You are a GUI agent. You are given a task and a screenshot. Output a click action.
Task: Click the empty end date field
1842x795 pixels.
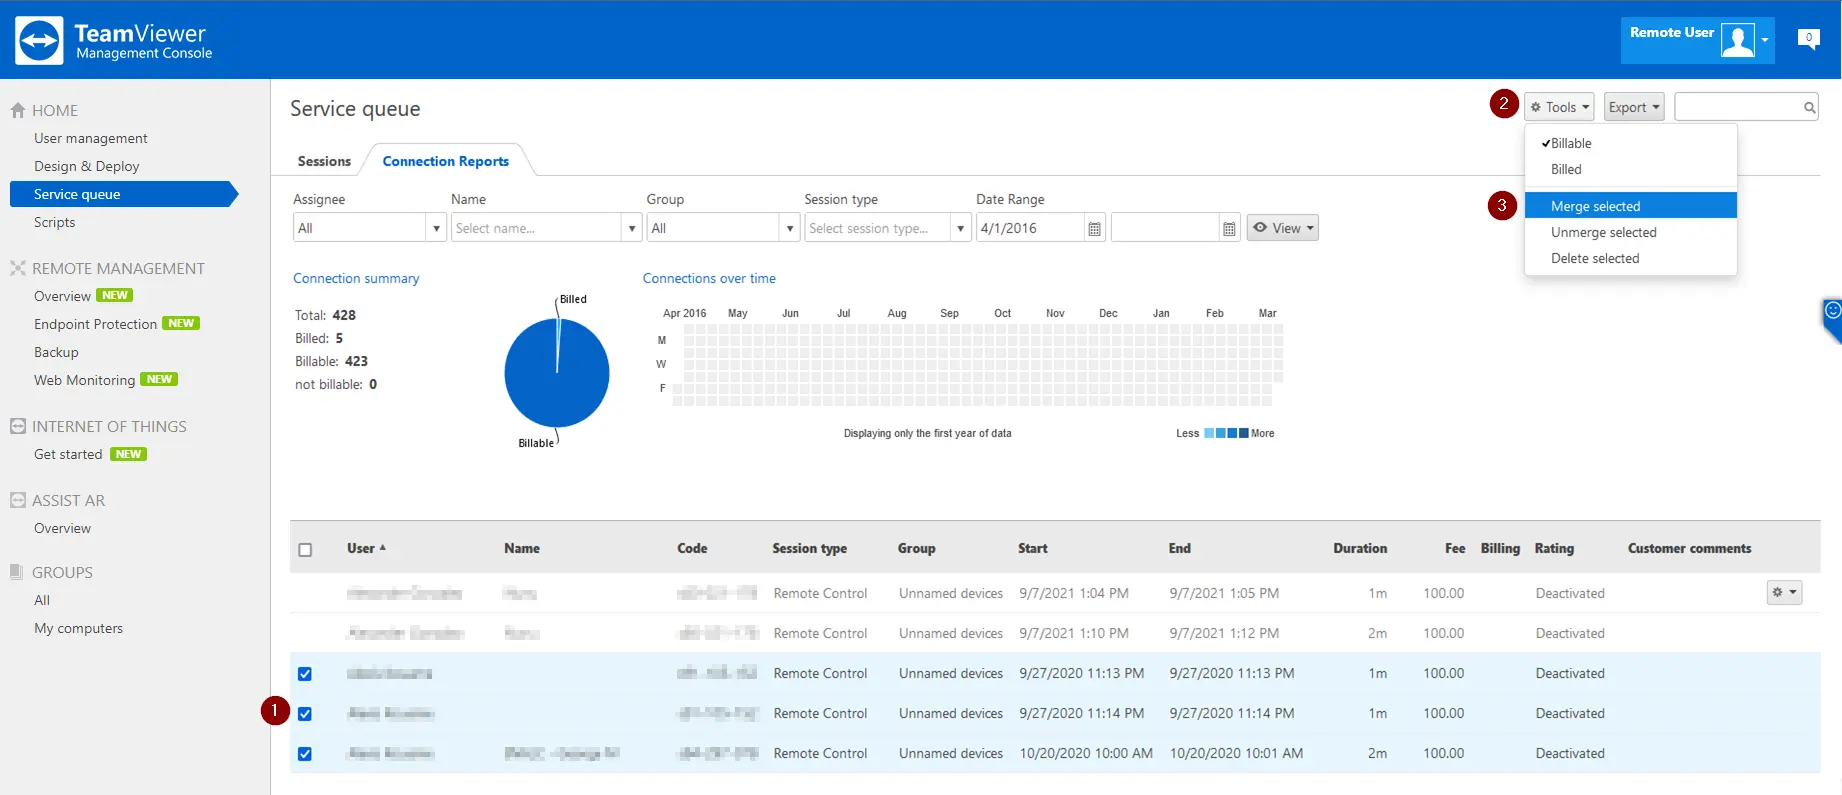coord(1165,228)
